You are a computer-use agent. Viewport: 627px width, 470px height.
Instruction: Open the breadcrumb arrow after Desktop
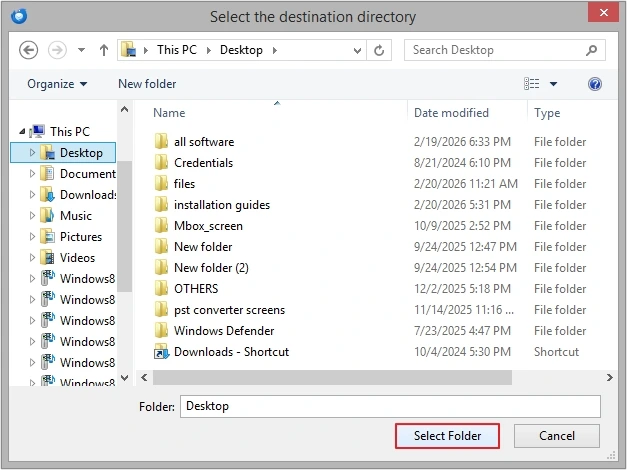click(x=275, y=50)
